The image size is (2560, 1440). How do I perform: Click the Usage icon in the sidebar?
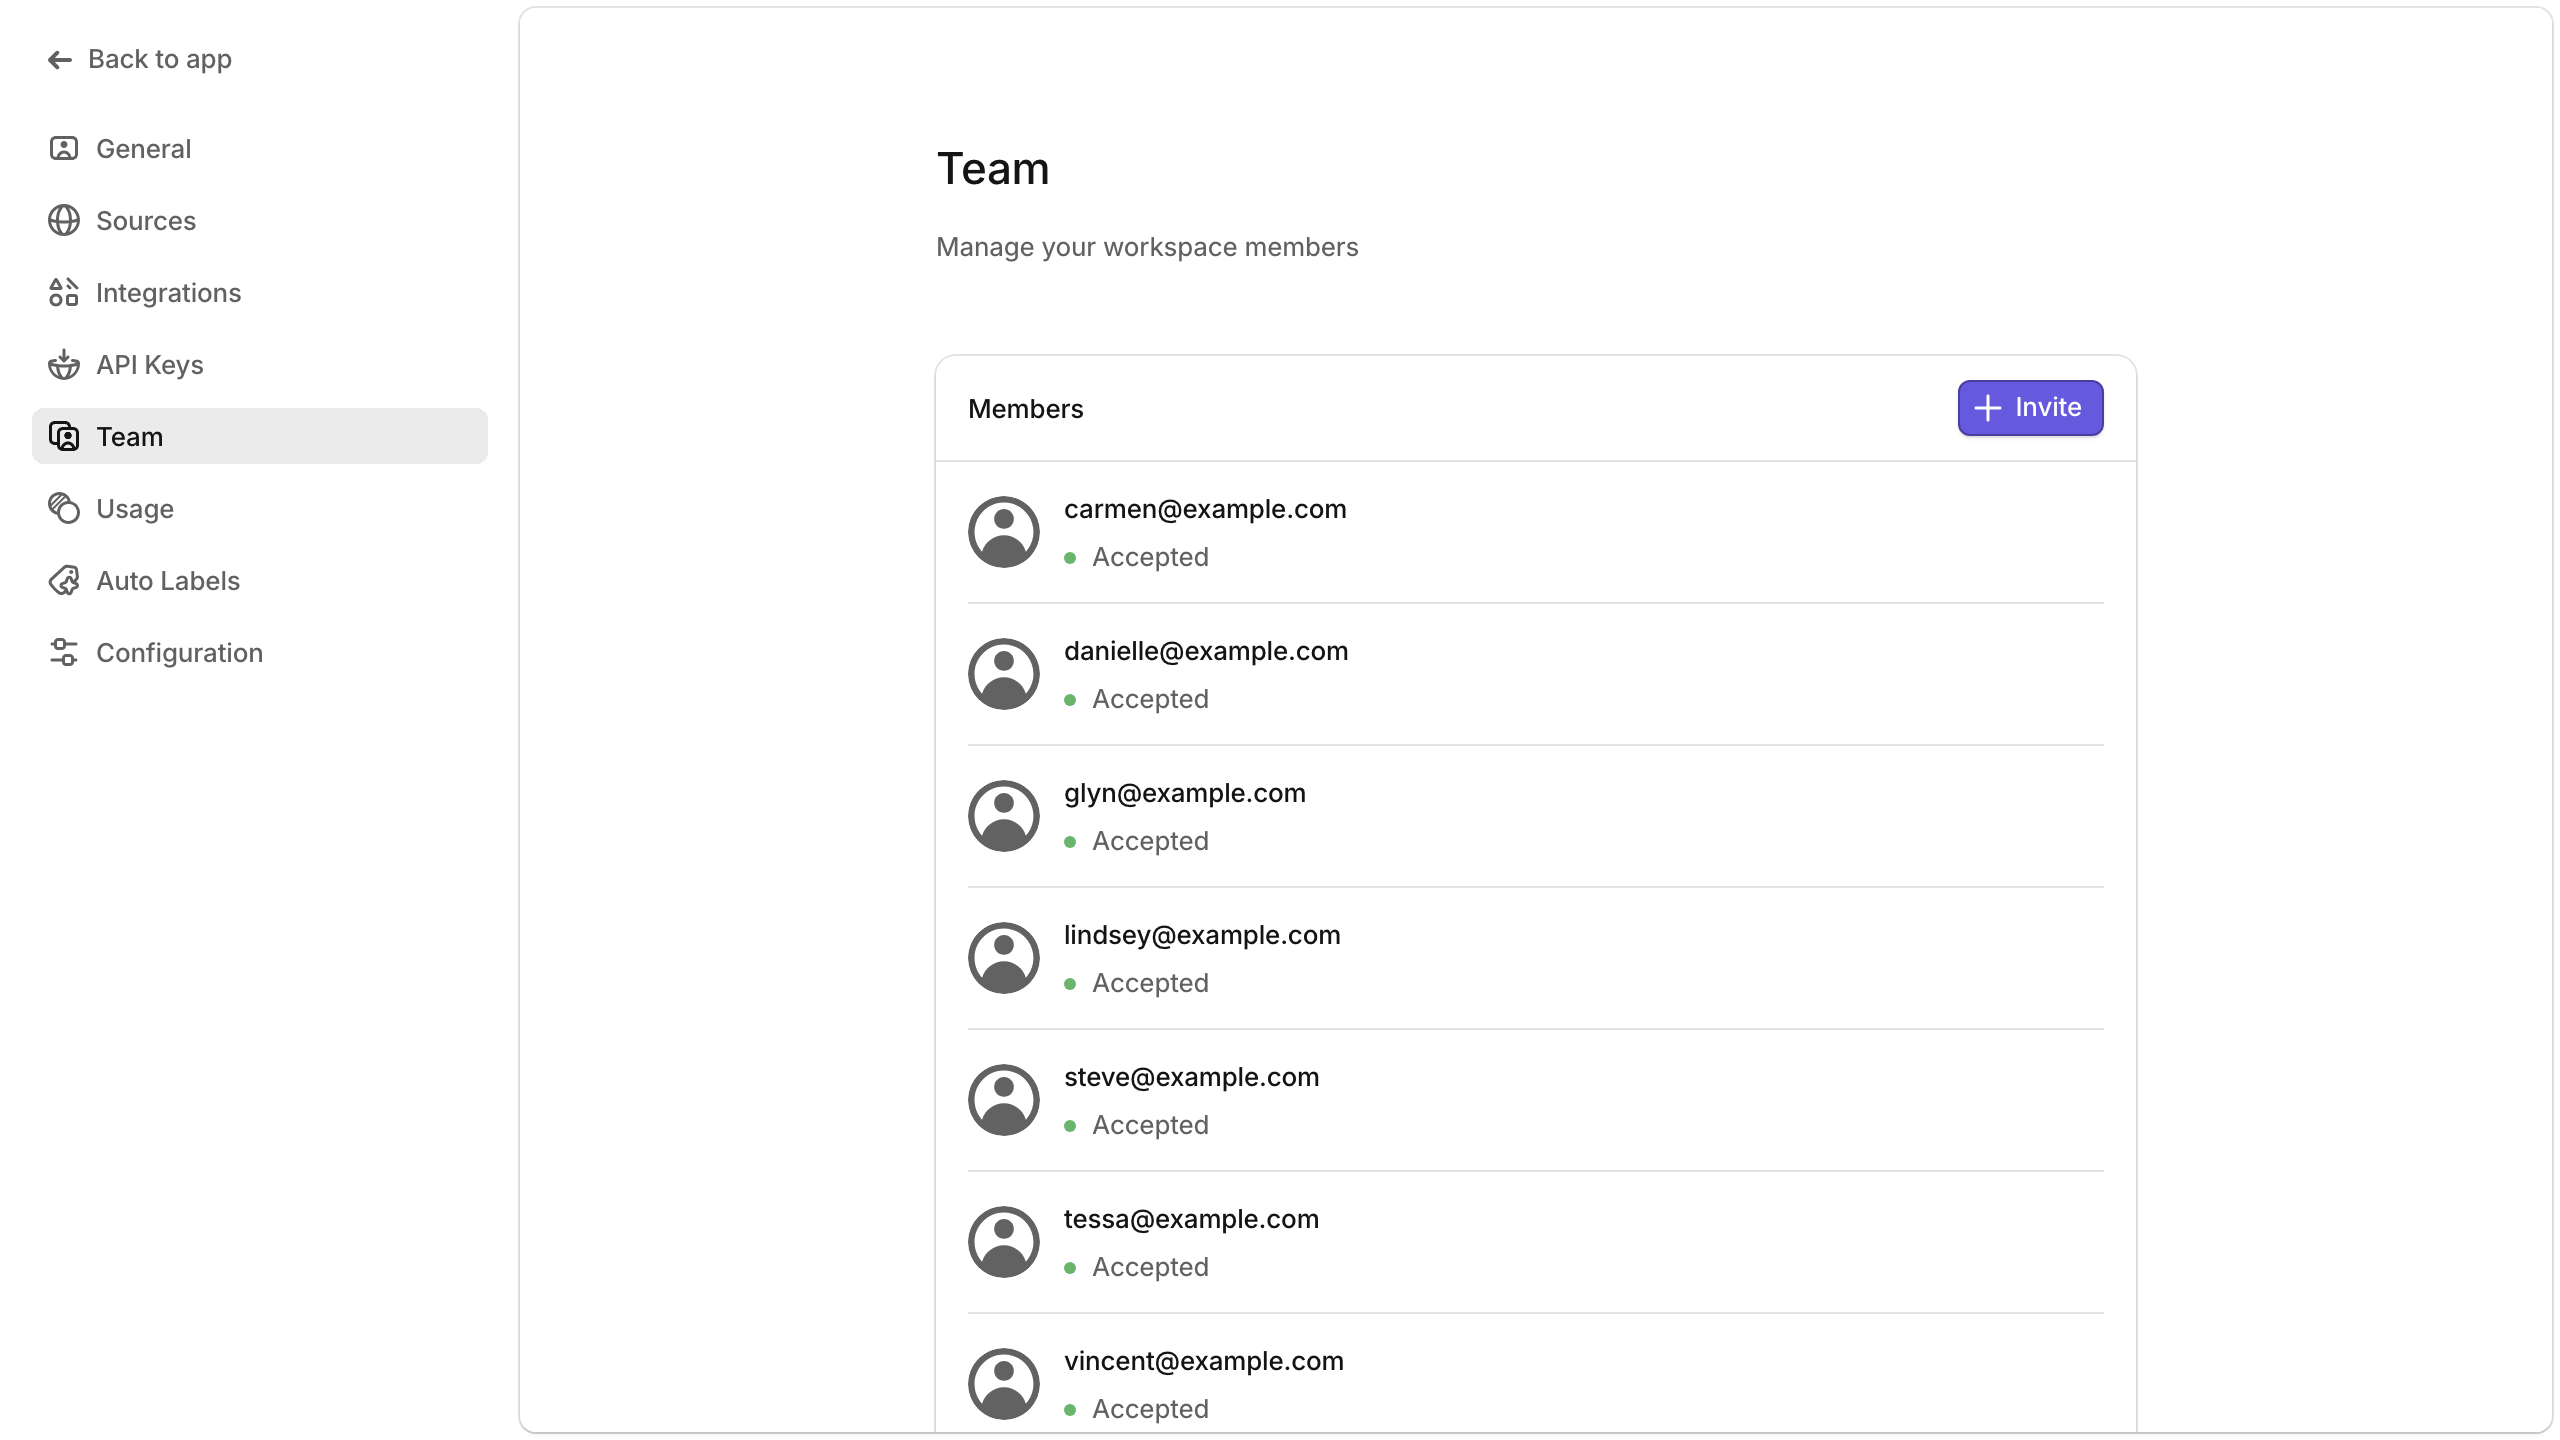pyautogui.click(x=63, y=508)
